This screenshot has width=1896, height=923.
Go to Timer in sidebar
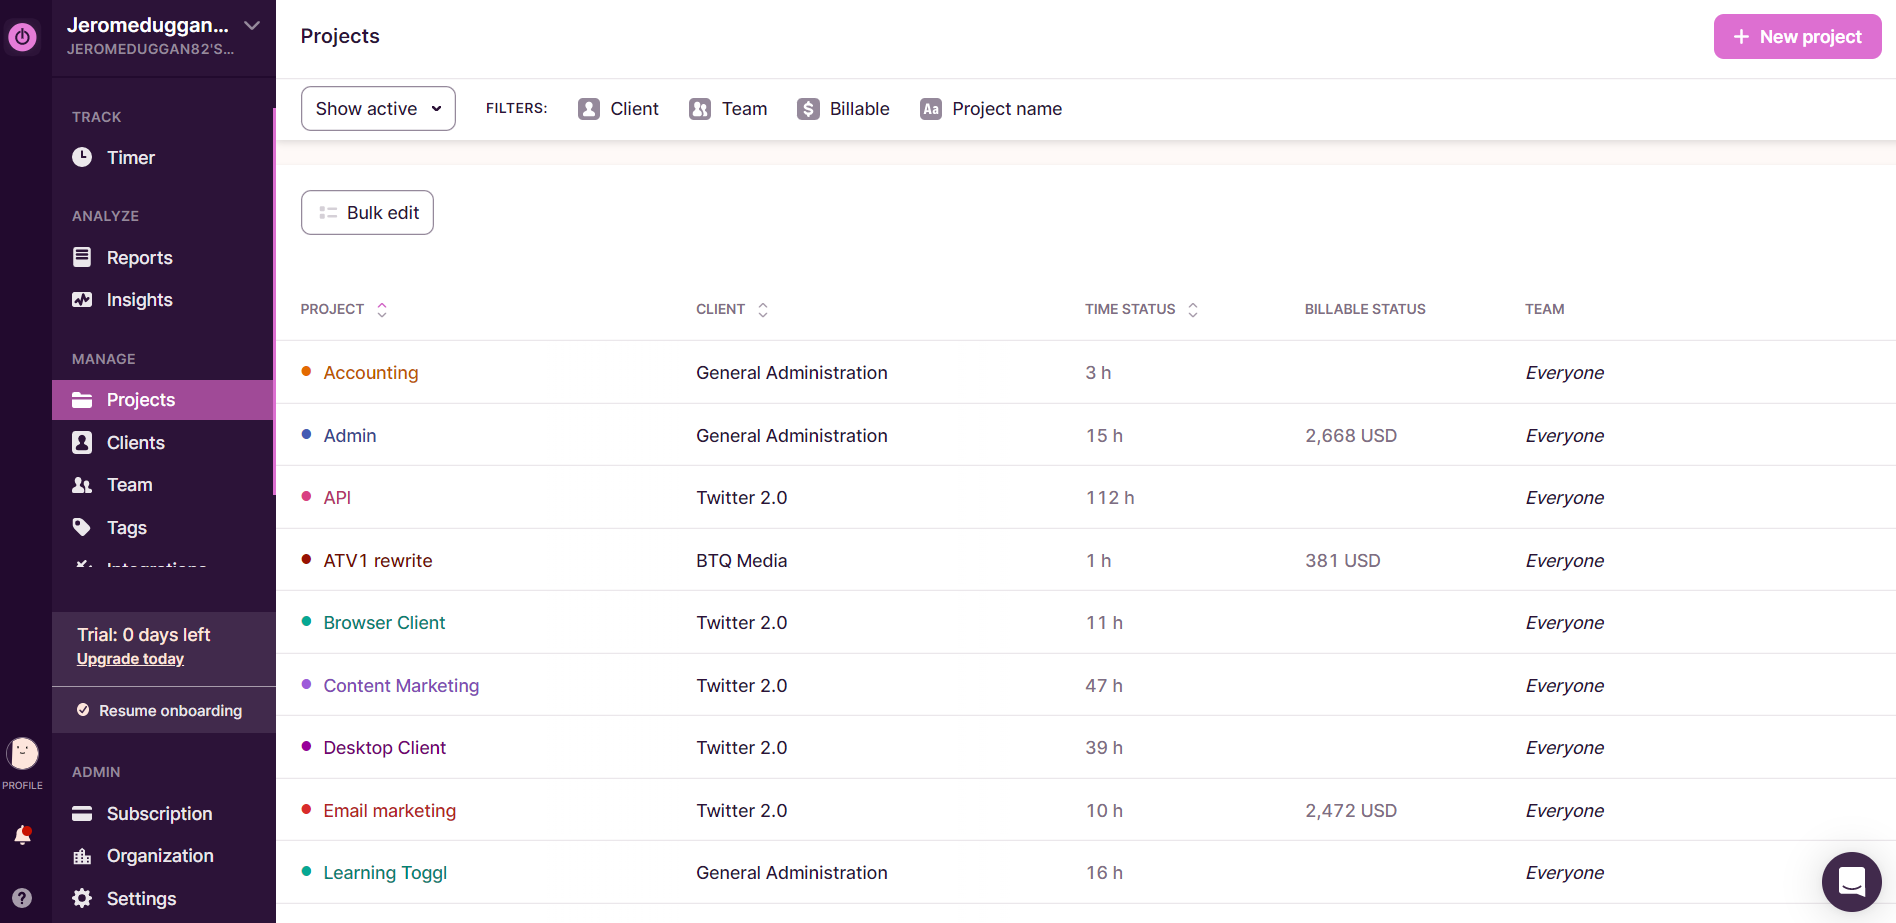(131, 158)
